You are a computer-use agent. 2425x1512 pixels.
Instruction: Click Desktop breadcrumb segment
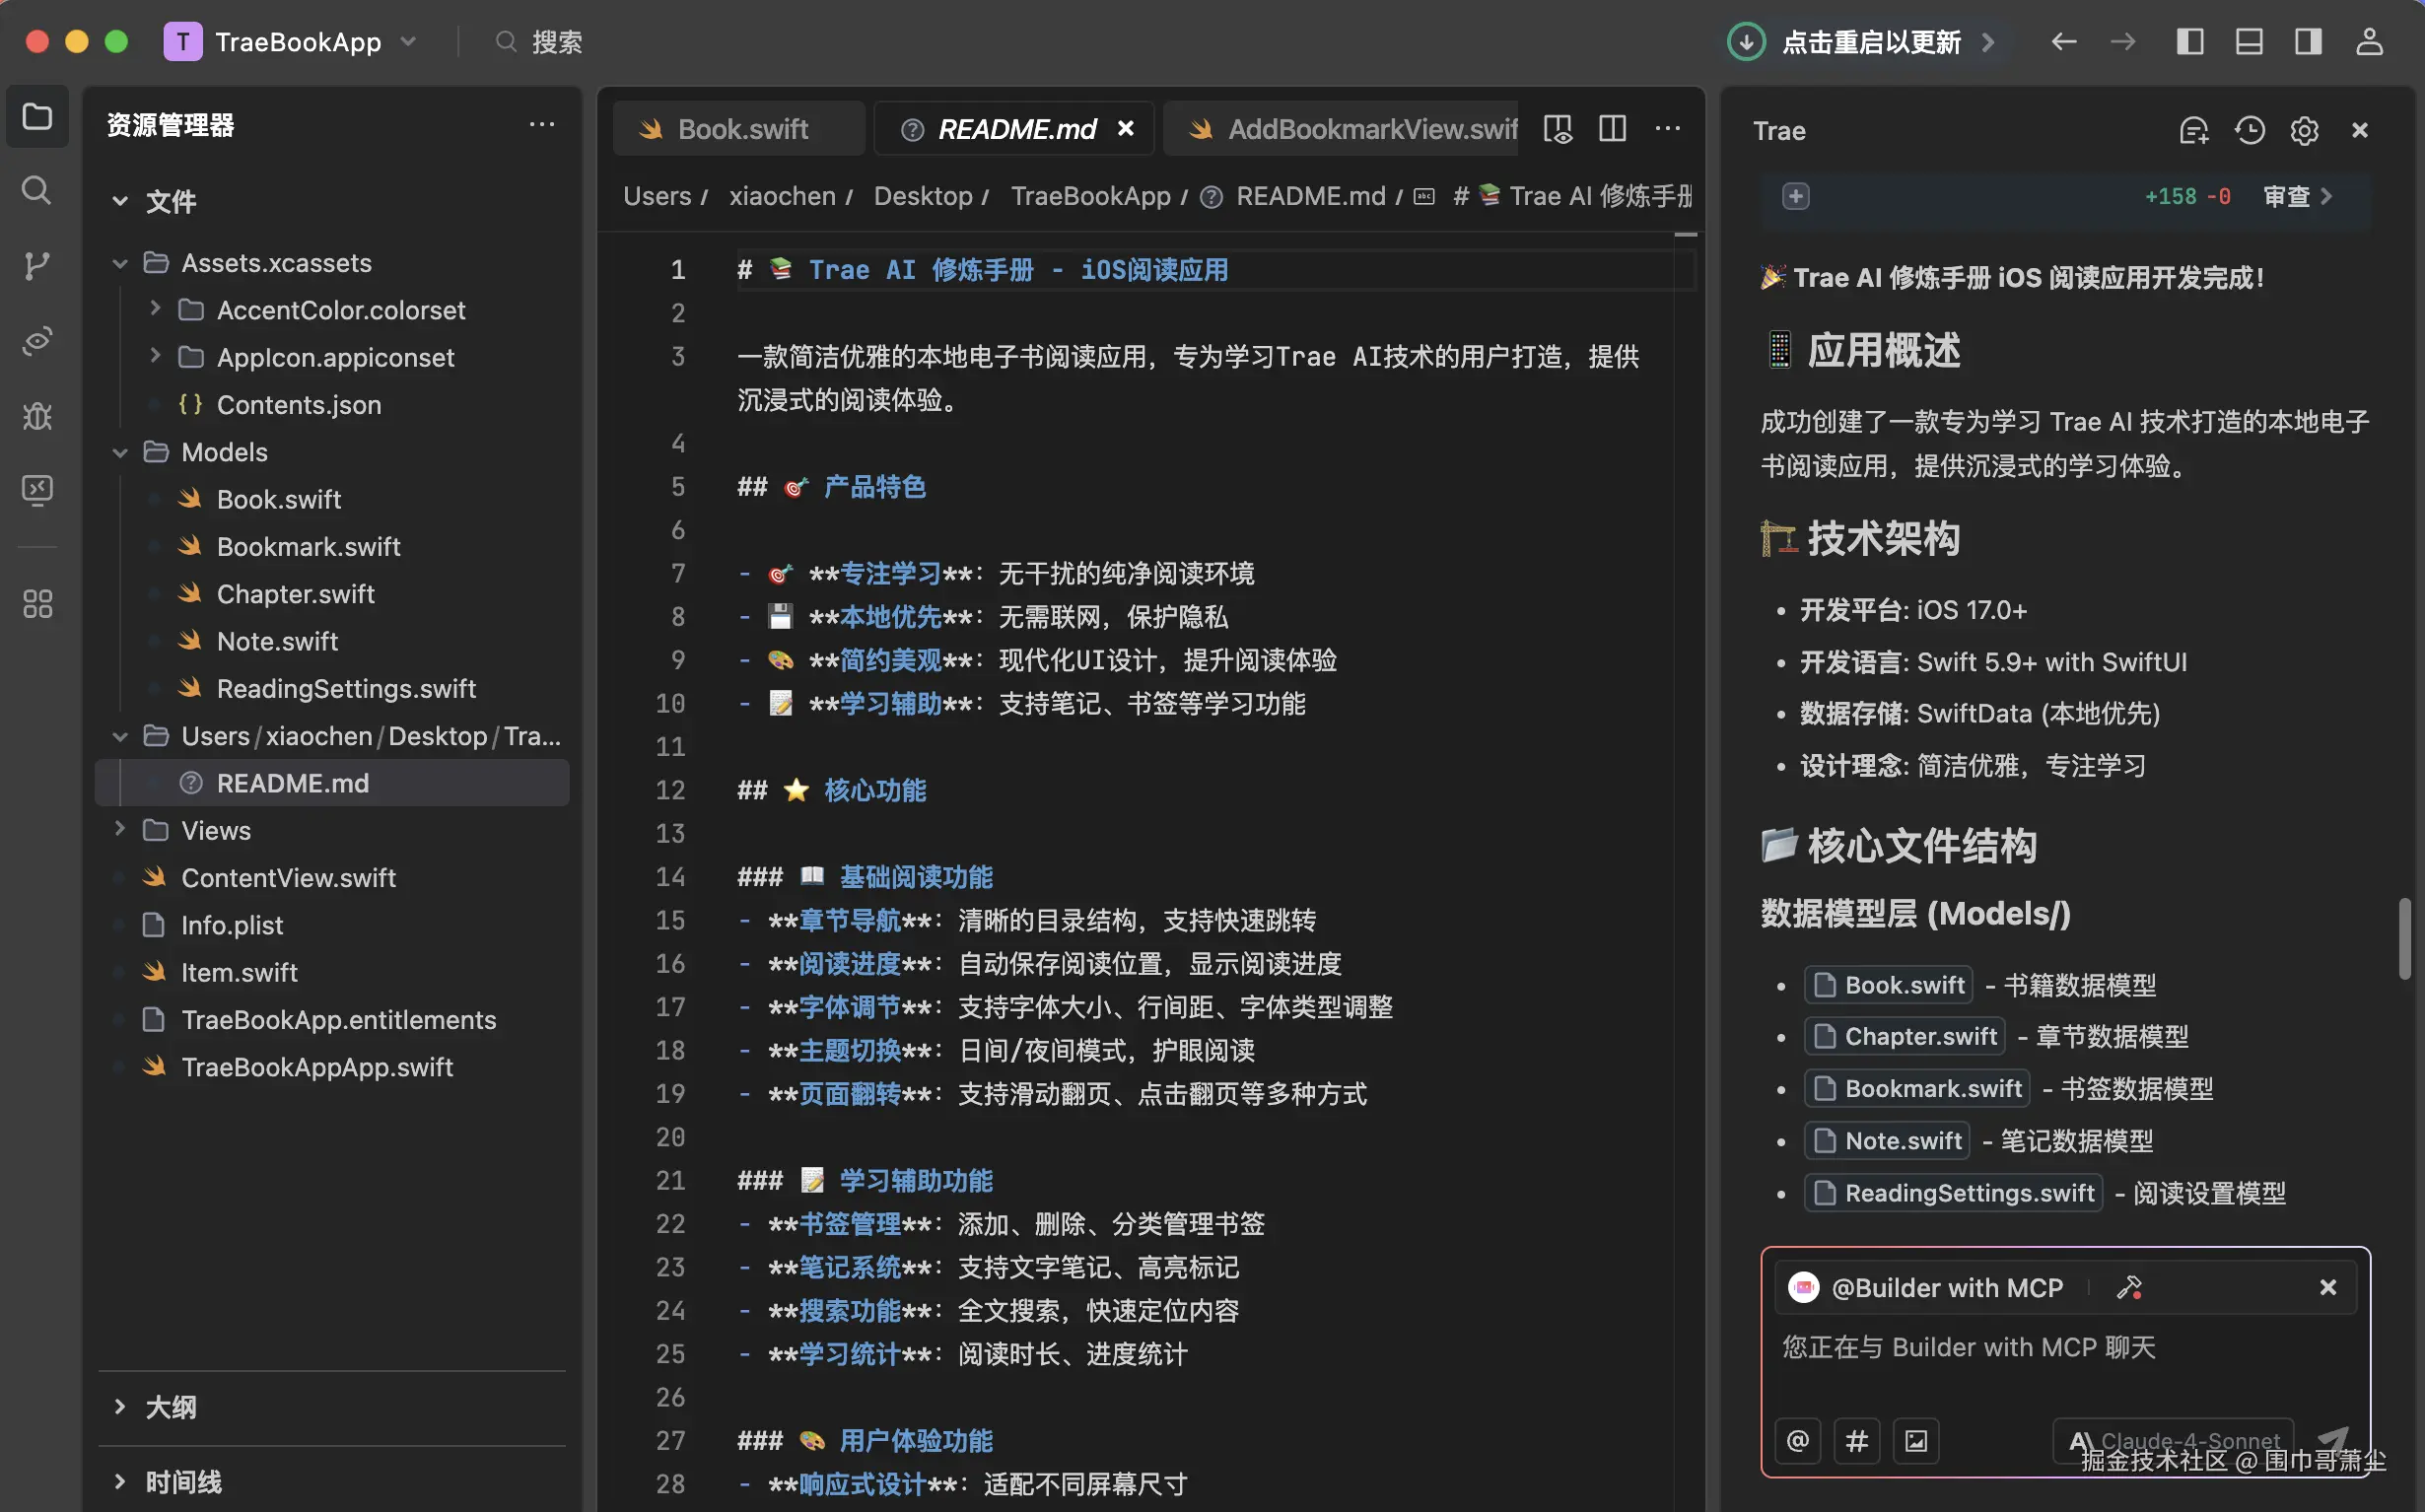(x=923, y=196)
